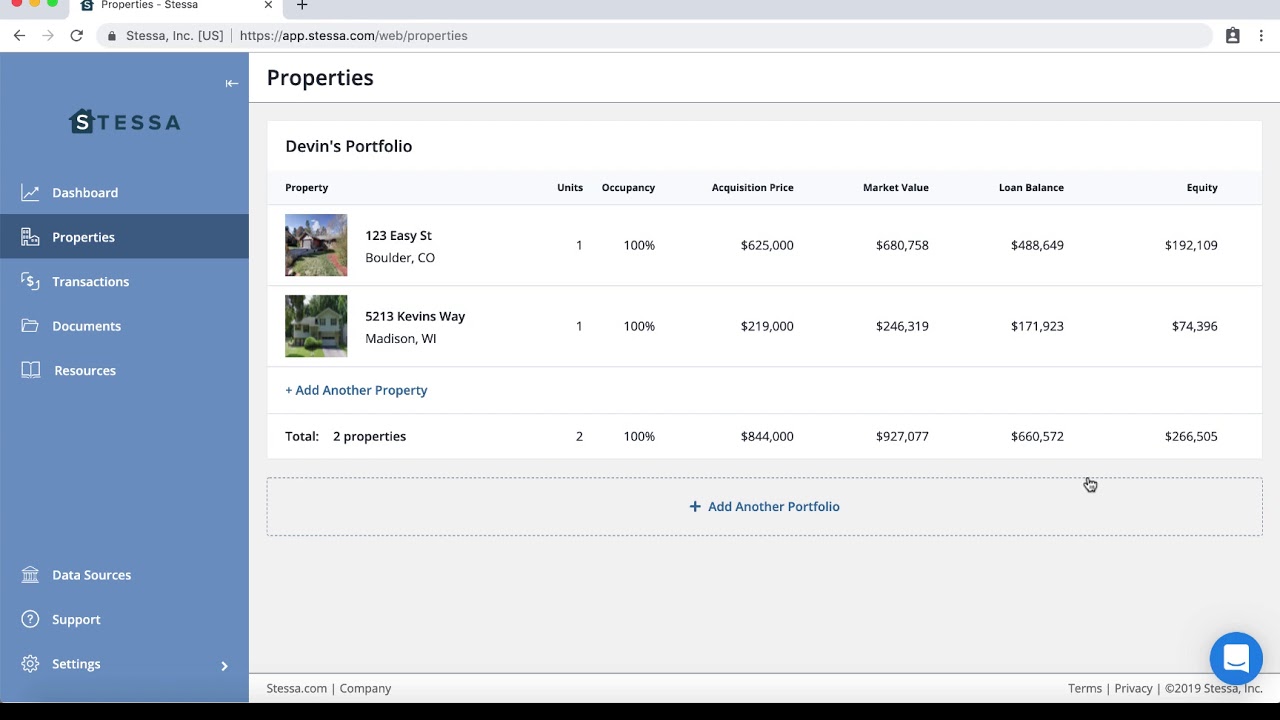Click 123 Easy St house thumbnail
Viewport: 1280px width, 720px height.
click(x=316, y=245)
